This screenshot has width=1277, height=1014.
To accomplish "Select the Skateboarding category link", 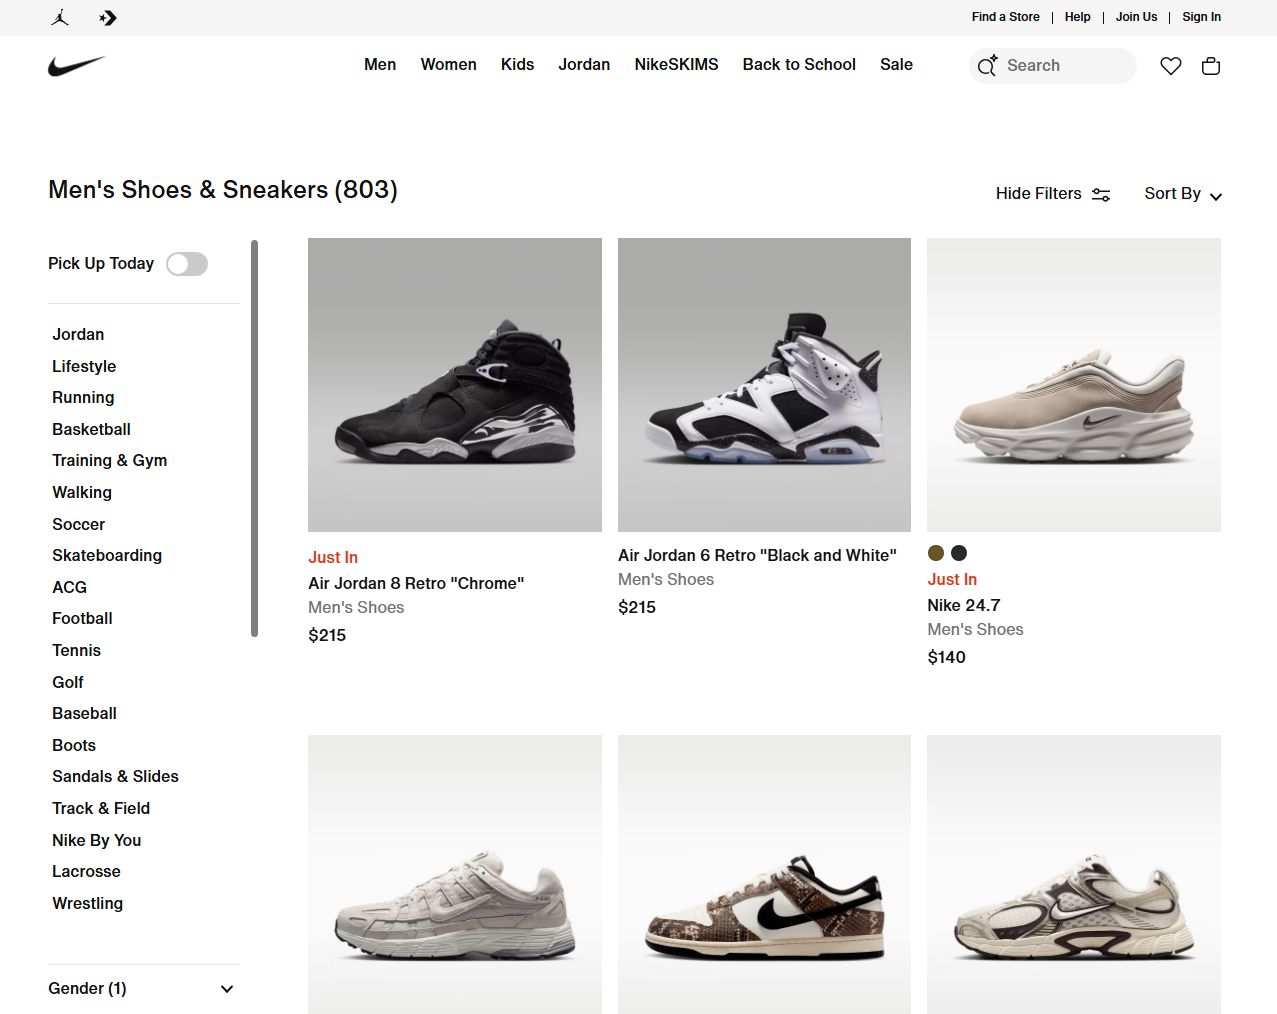I will 107,555.
